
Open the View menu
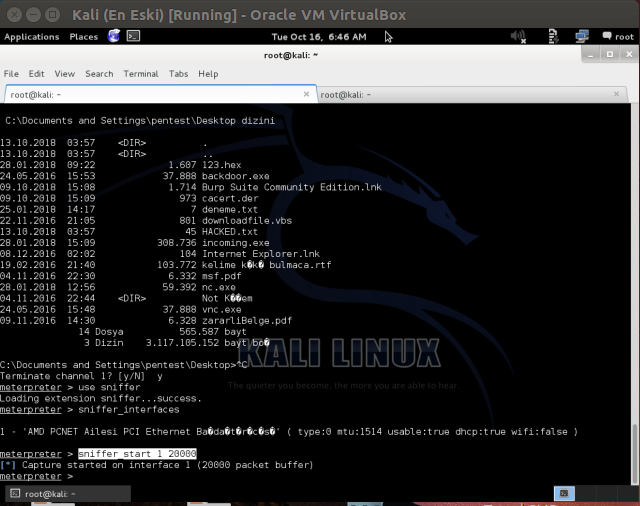(65, 74)
